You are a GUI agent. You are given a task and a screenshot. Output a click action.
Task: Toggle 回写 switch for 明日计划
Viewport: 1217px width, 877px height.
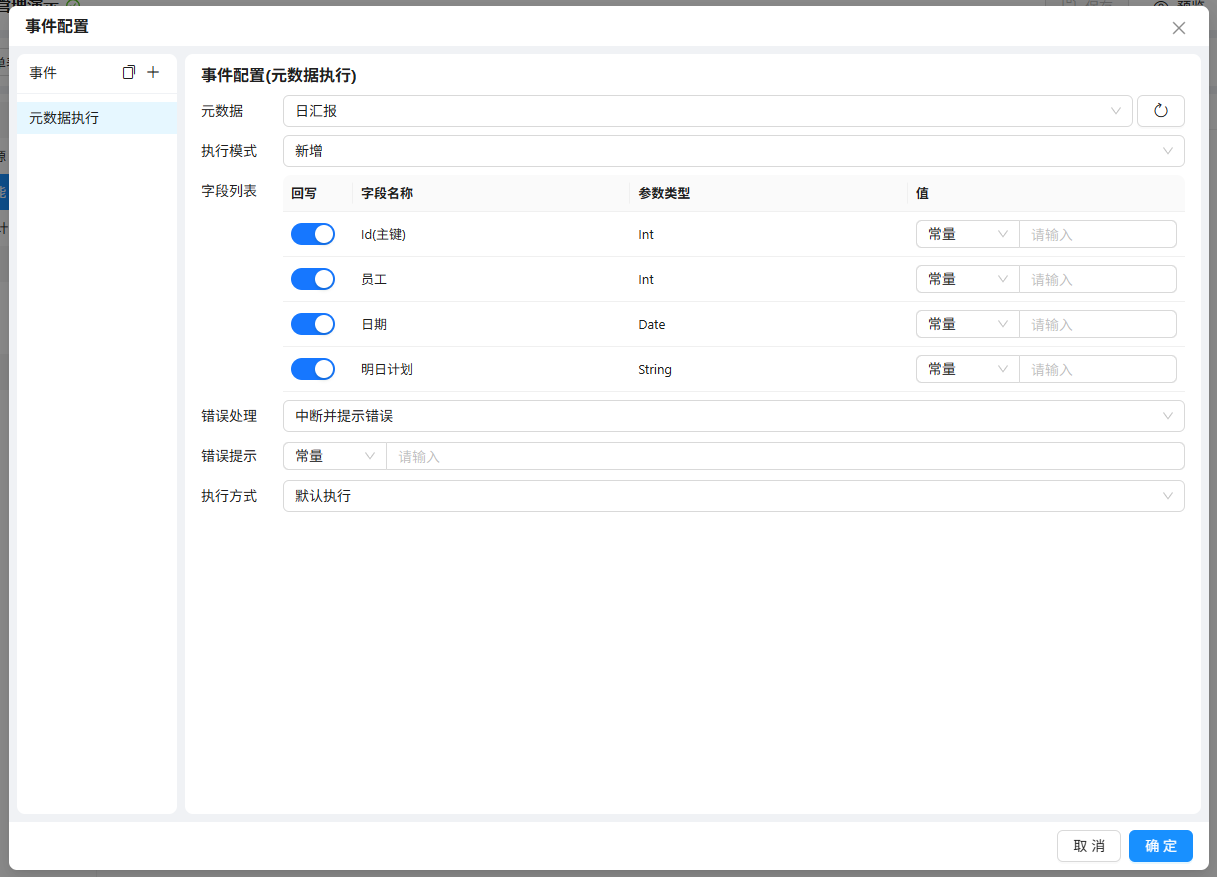(x=313, y=369)
